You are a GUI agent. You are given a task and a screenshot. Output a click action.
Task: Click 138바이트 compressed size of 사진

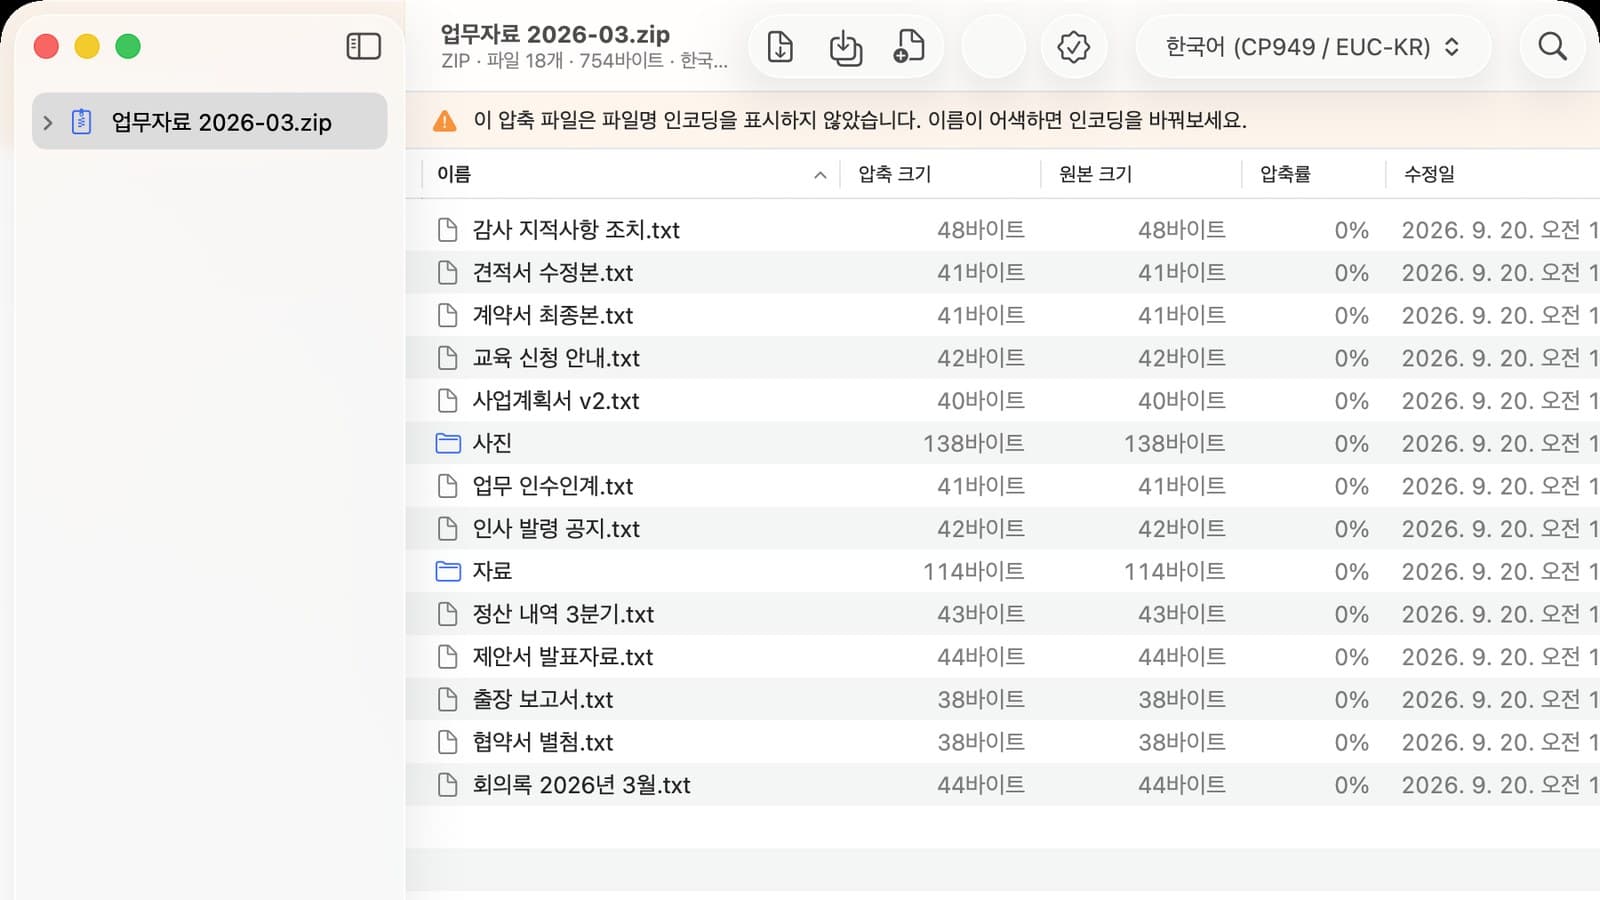tap(973, 443)
